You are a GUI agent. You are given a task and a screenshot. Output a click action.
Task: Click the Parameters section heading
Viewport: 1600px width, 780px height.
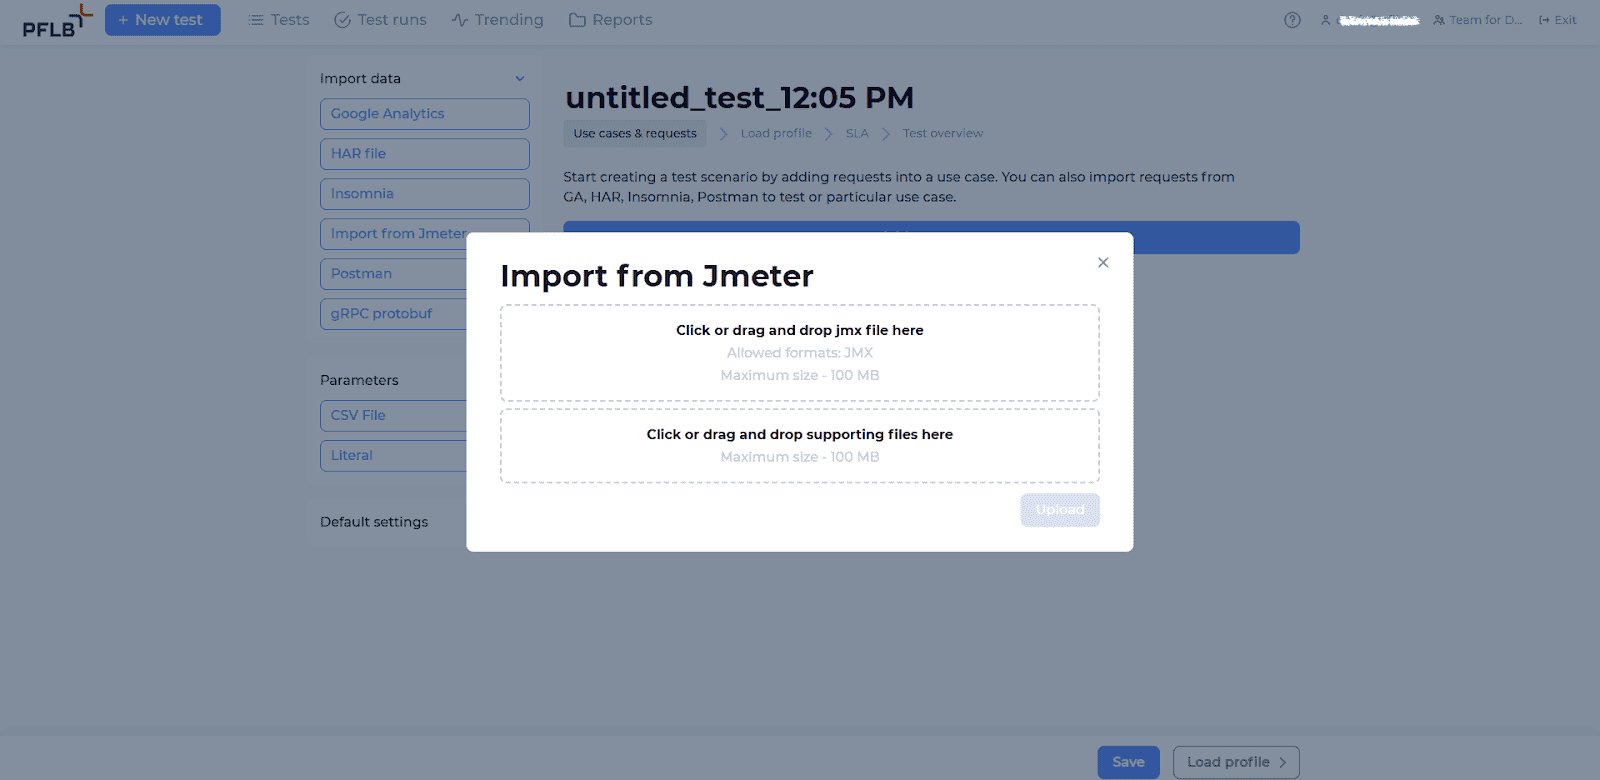coord(359,380)
